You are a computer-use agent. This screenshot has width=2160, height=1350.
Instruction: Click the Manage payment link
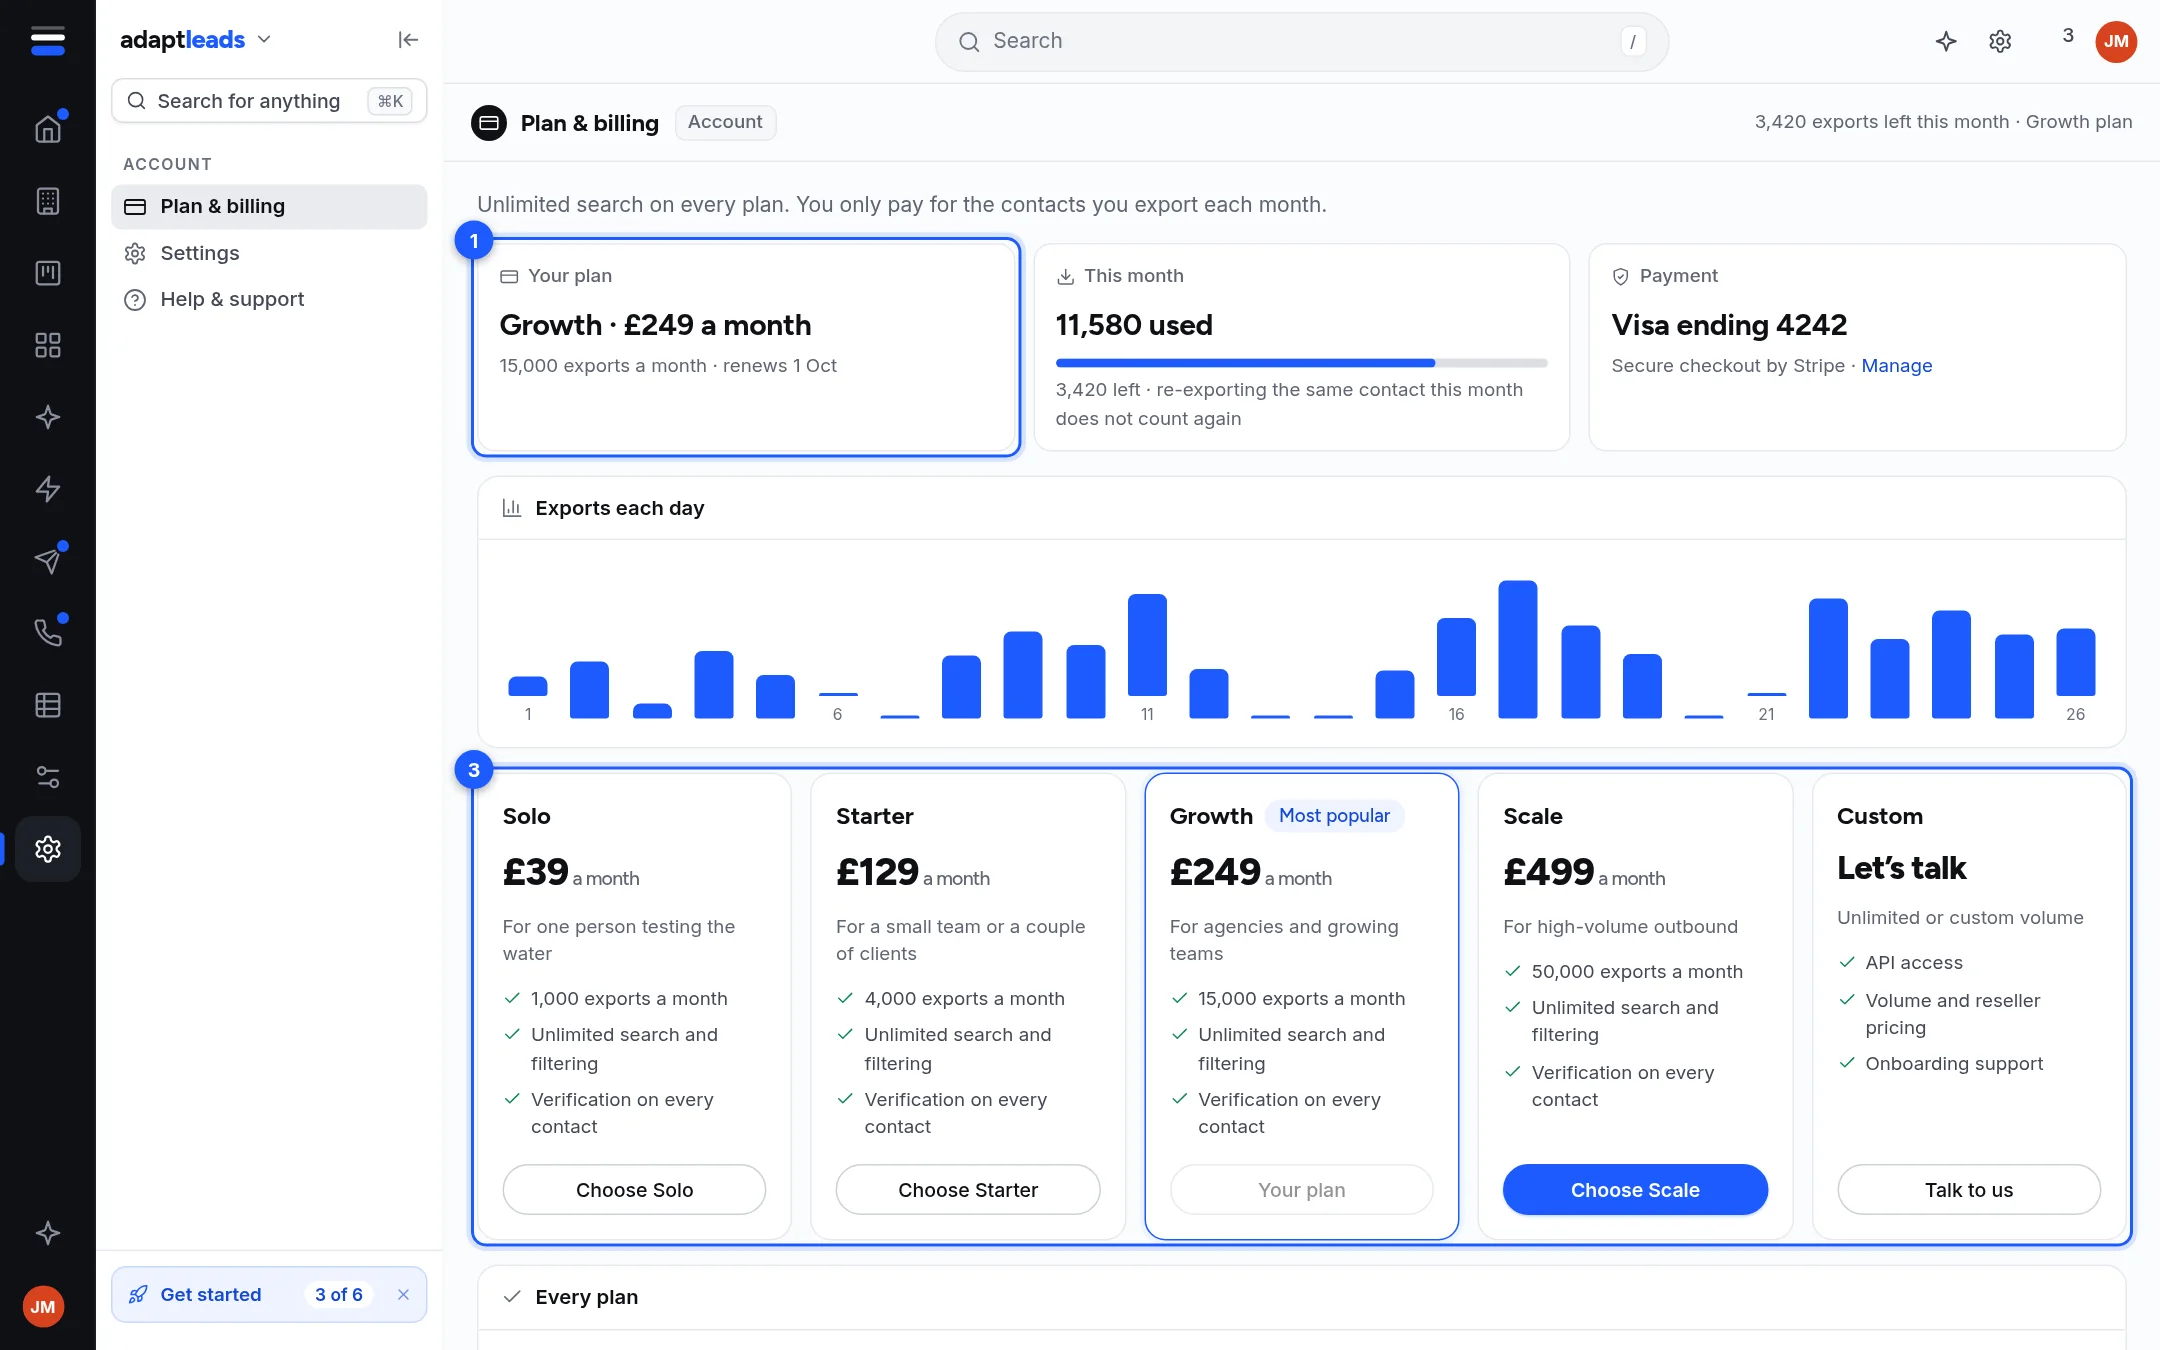tap(1896, 366)
